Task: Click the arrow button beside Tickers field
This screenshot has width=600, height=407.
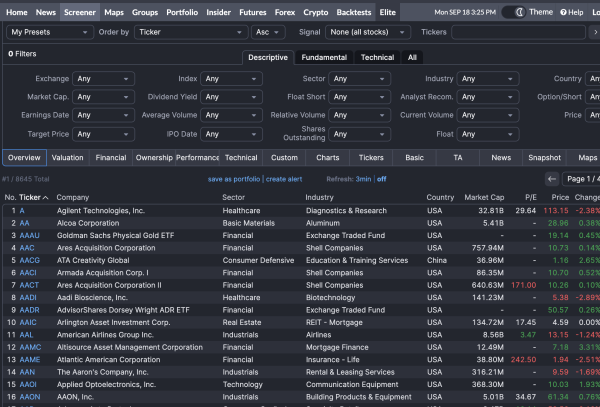Action: [x=594, y=32]
